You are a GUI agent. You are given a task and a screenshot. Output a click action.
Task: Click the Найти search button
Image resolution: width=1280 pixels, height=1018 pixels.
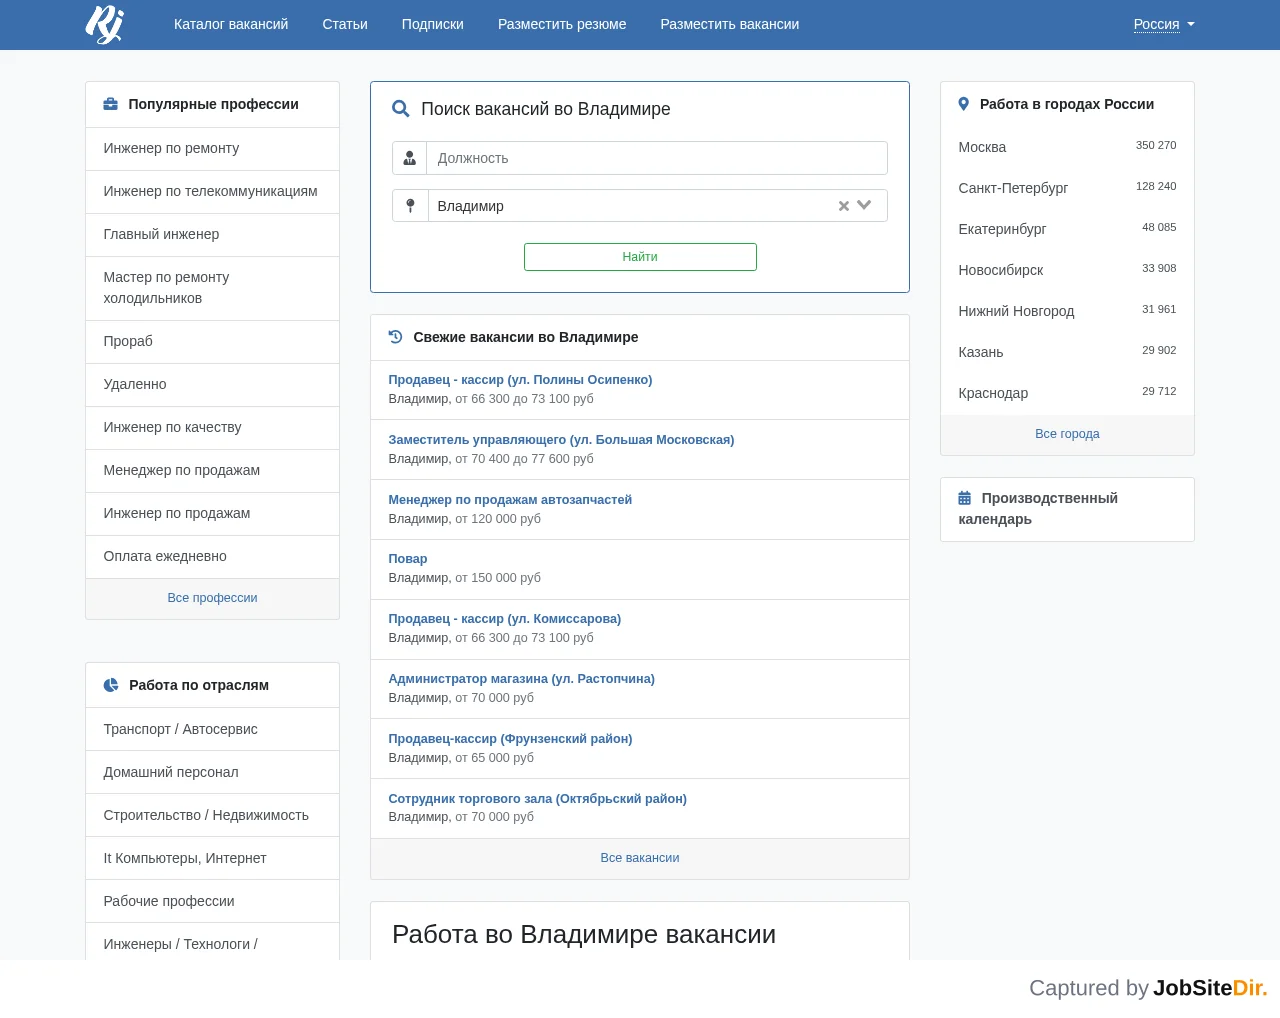pyautogui.click(x=640, y=257)
